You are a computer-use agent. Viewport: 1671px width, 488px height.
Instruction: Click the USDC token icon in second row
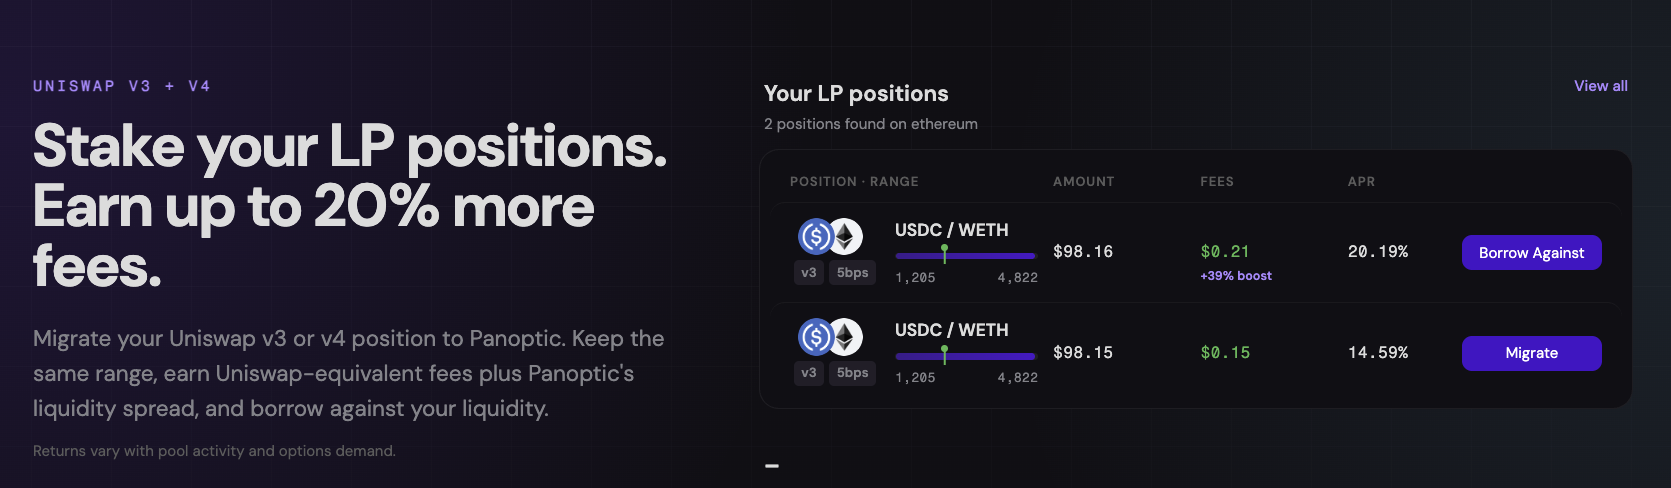pos(816,337)
